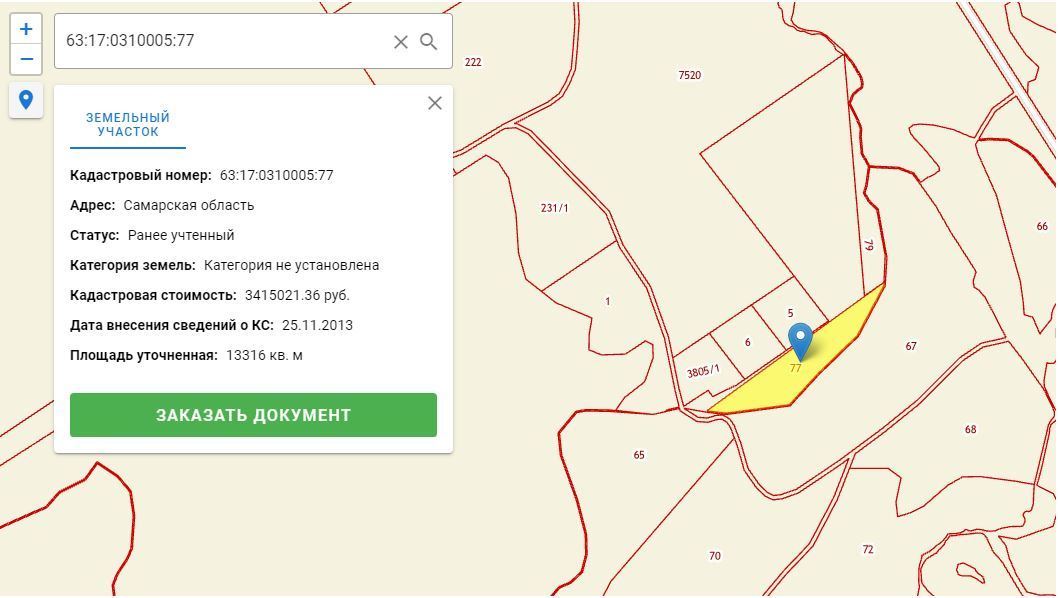Select parcel 67 on the map
The image size is (1058, 598).
[911, 346]
